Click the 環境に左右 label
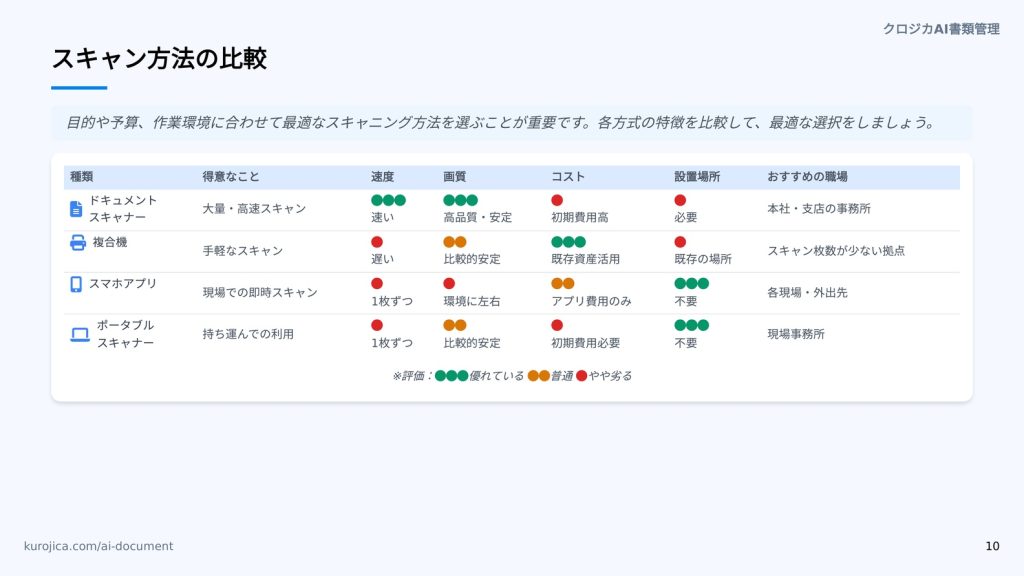 [x=472, y=301]
